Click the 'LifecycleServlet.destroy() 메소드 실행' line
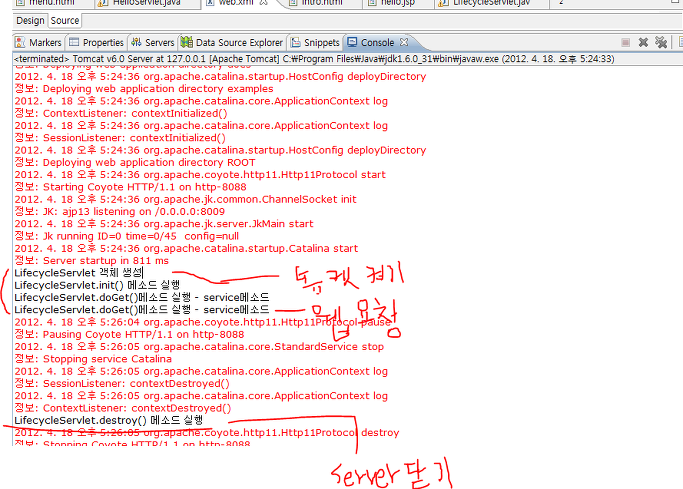 109,420
